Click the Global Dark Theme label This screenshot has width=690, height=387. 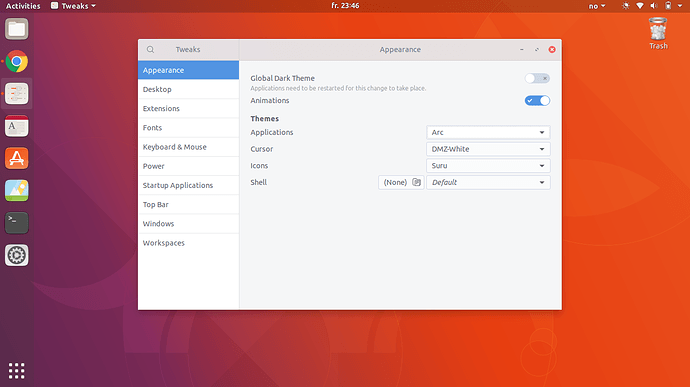tap(283, 78)
